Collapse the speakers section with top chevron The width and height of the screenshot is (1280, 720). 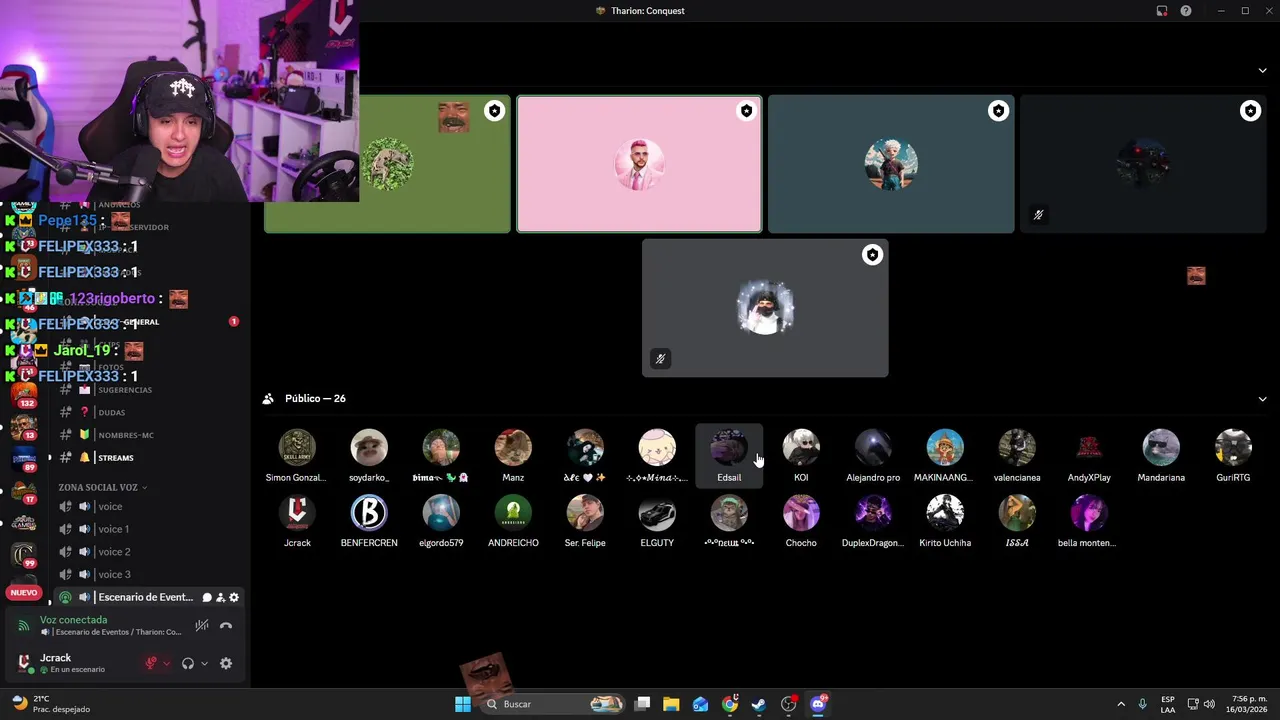pyautogui.click(x=1262, y=70)
